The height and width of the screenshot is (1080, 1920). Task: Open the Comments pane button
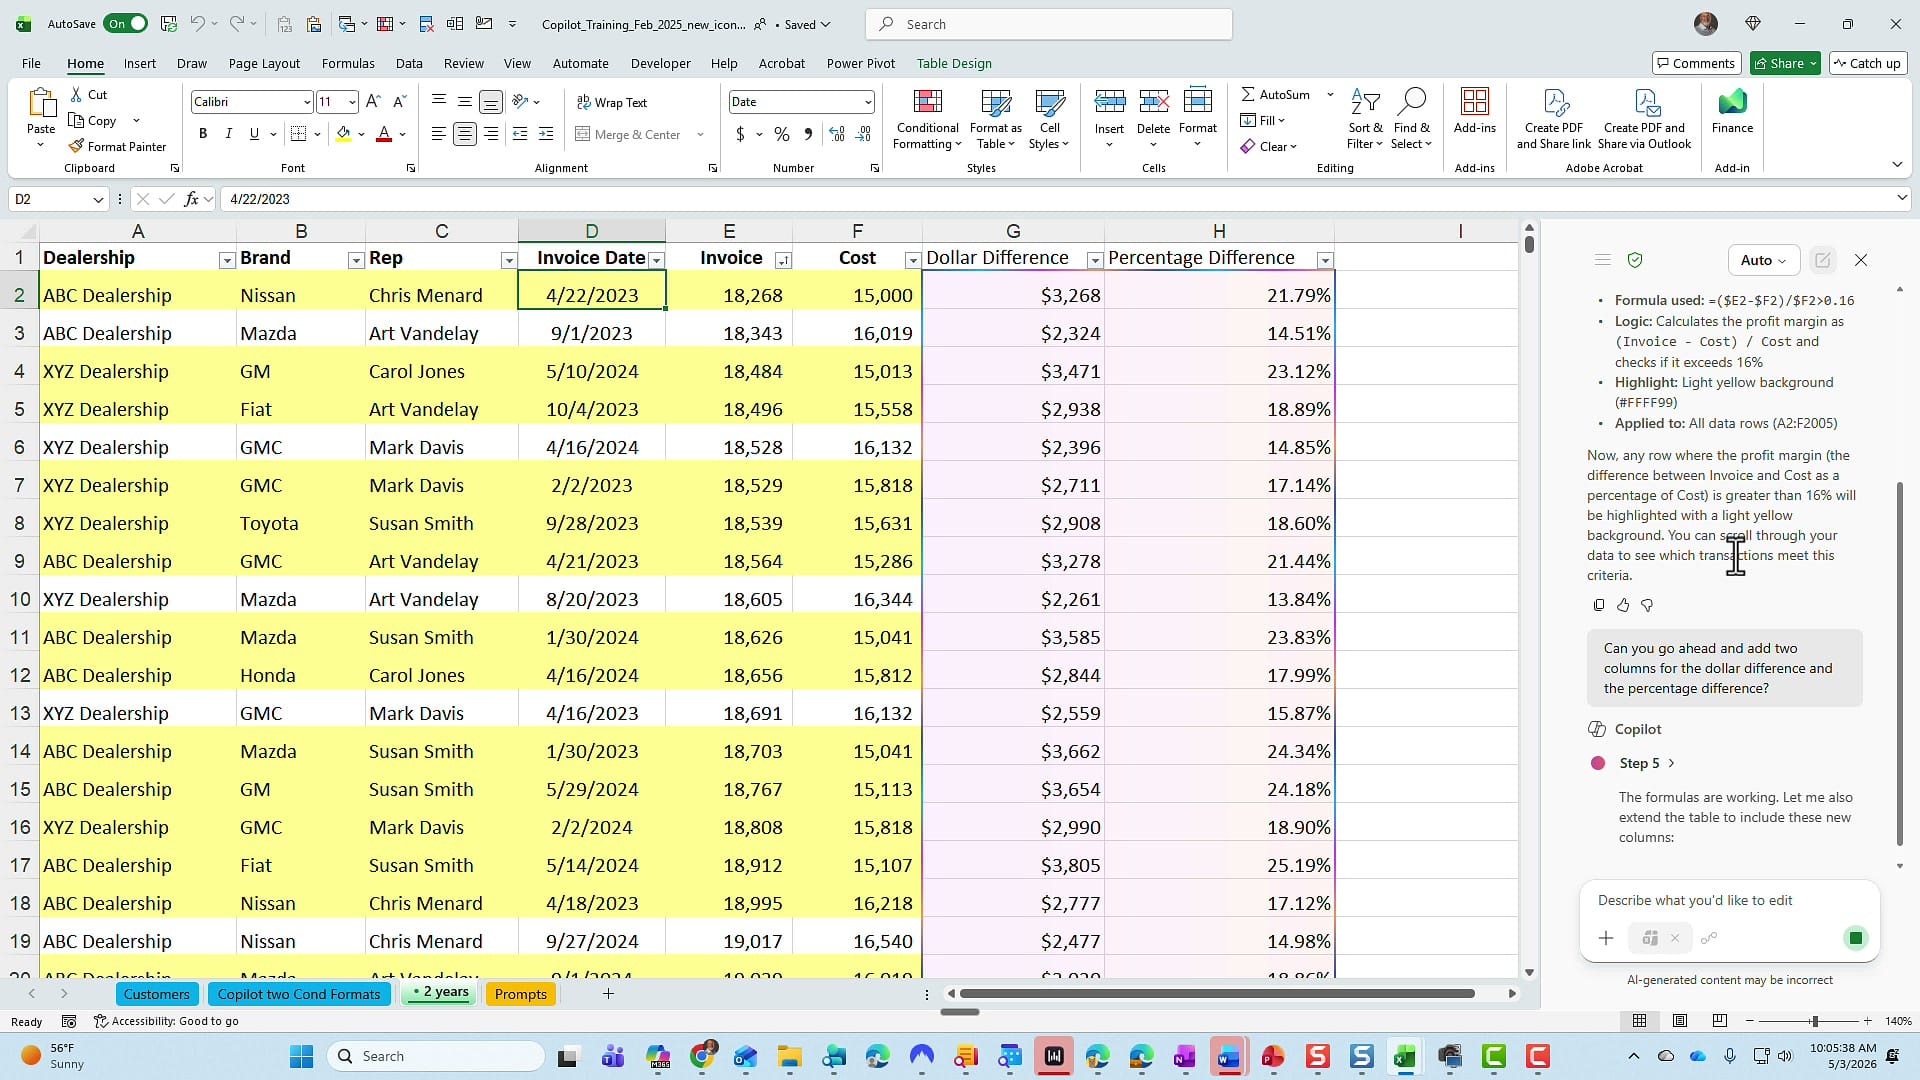[x=1696, y=63]
